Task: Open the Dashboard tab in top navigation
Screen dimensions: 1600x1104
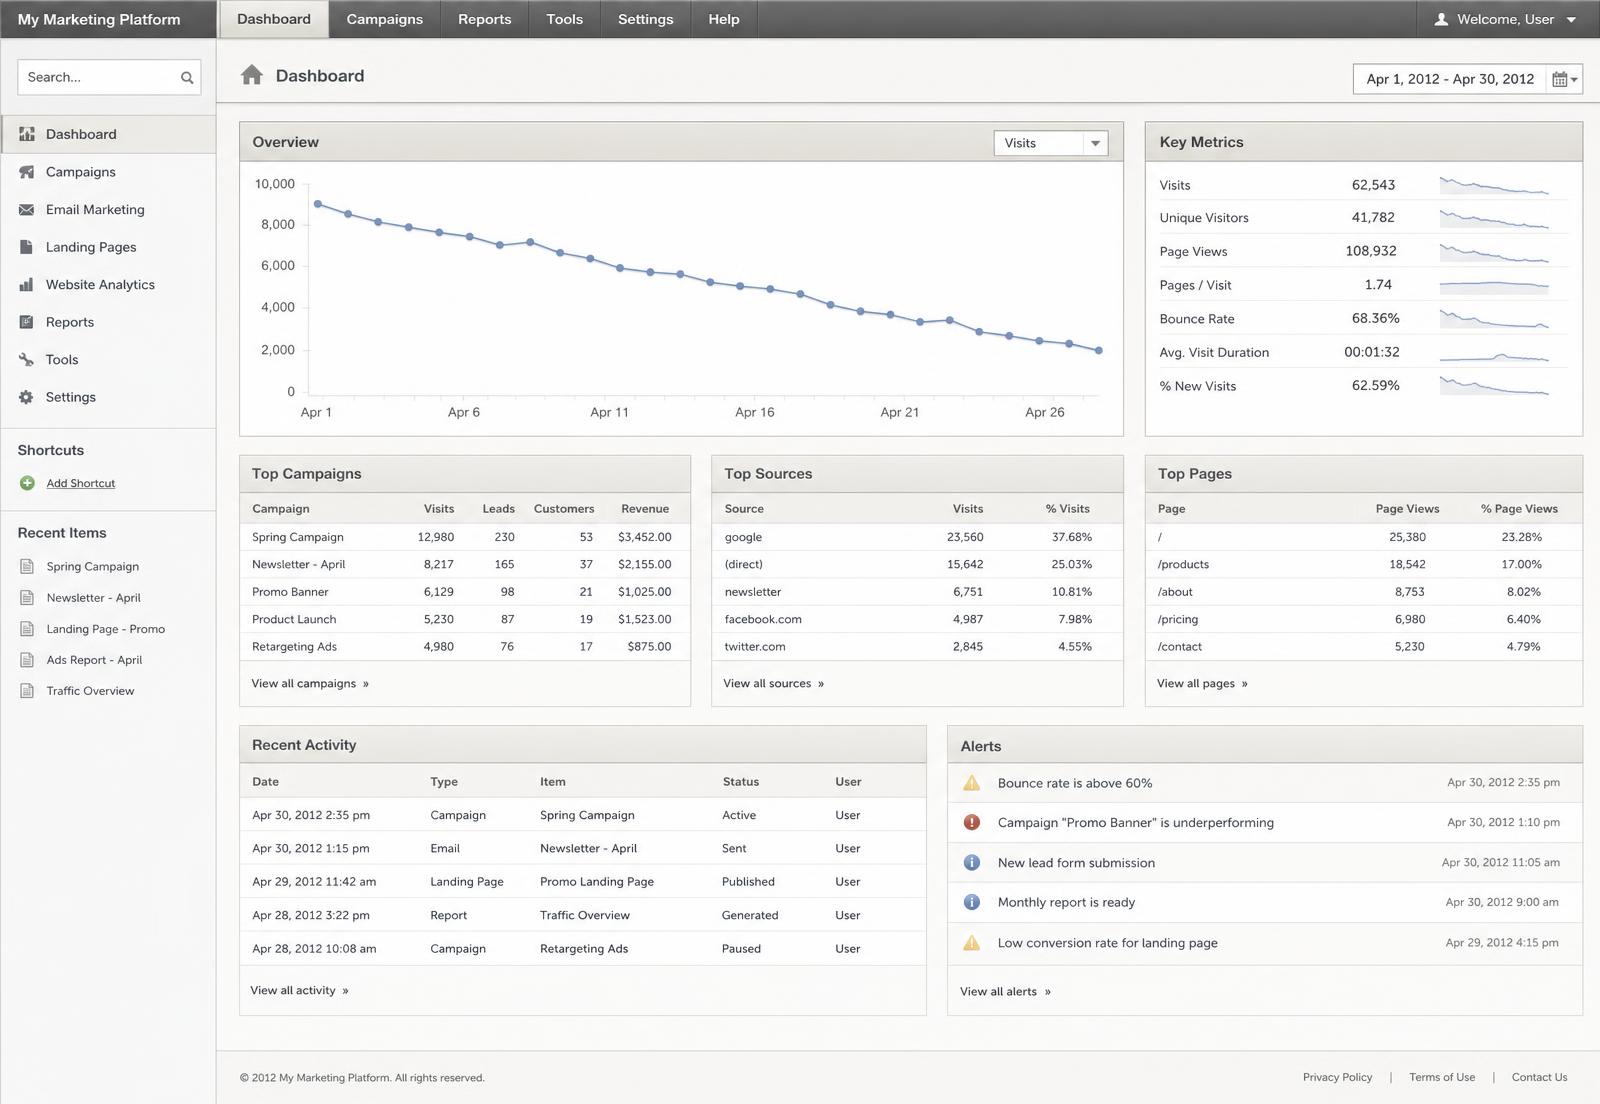Action: pos(274,19)
